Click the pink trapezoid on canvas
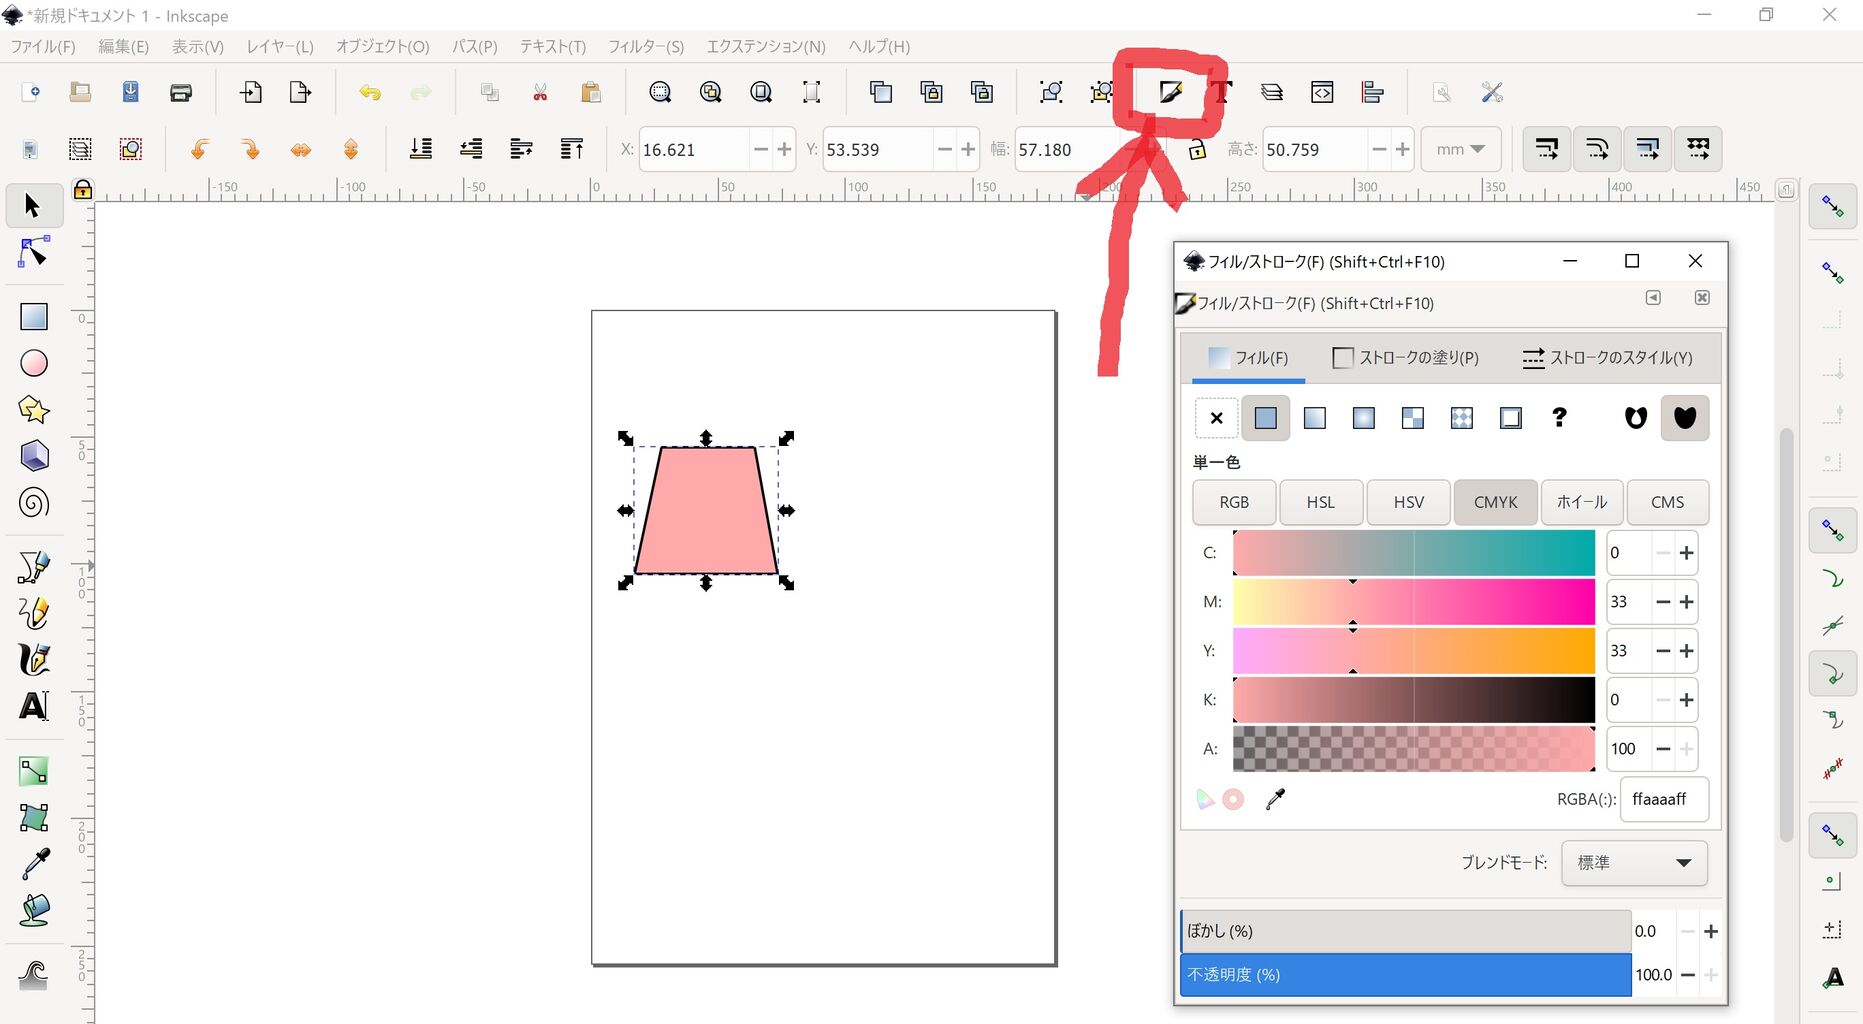Image resolution: width=1863 pixels, height=1024 pixels. point(706,511)
